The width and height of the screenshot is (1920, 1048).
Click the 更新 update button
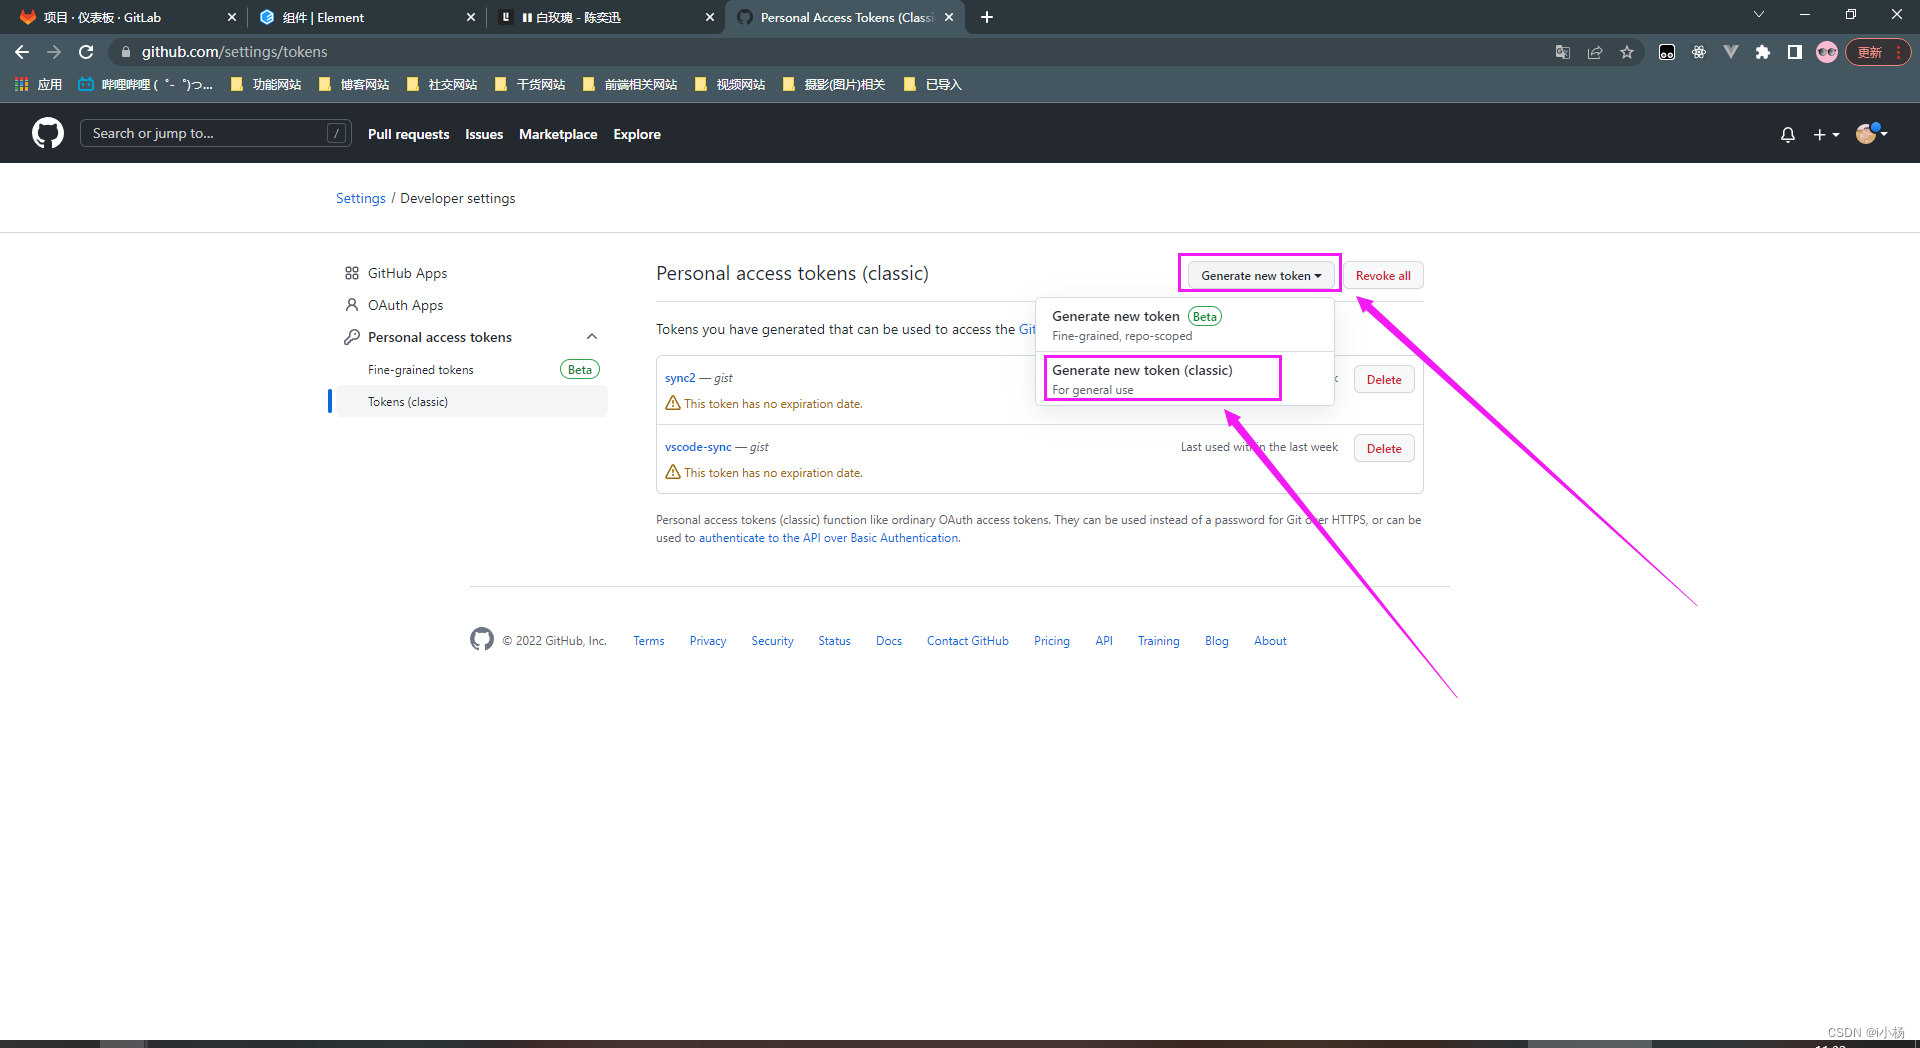(x=1878, y=52)
